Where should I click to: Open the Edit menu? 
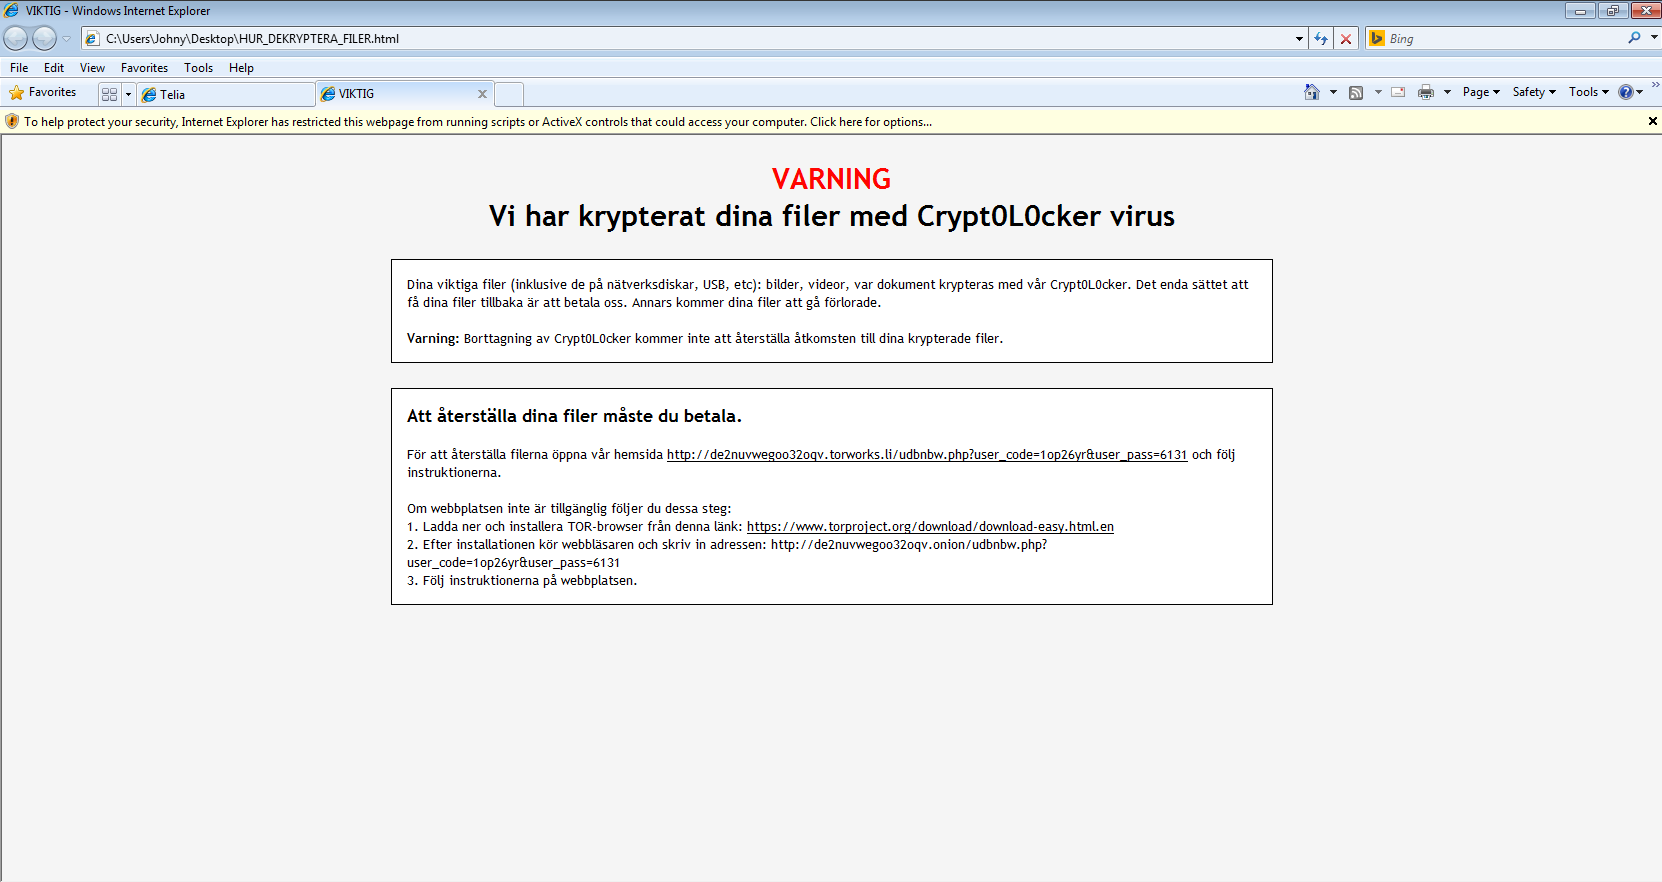point(54,68)
